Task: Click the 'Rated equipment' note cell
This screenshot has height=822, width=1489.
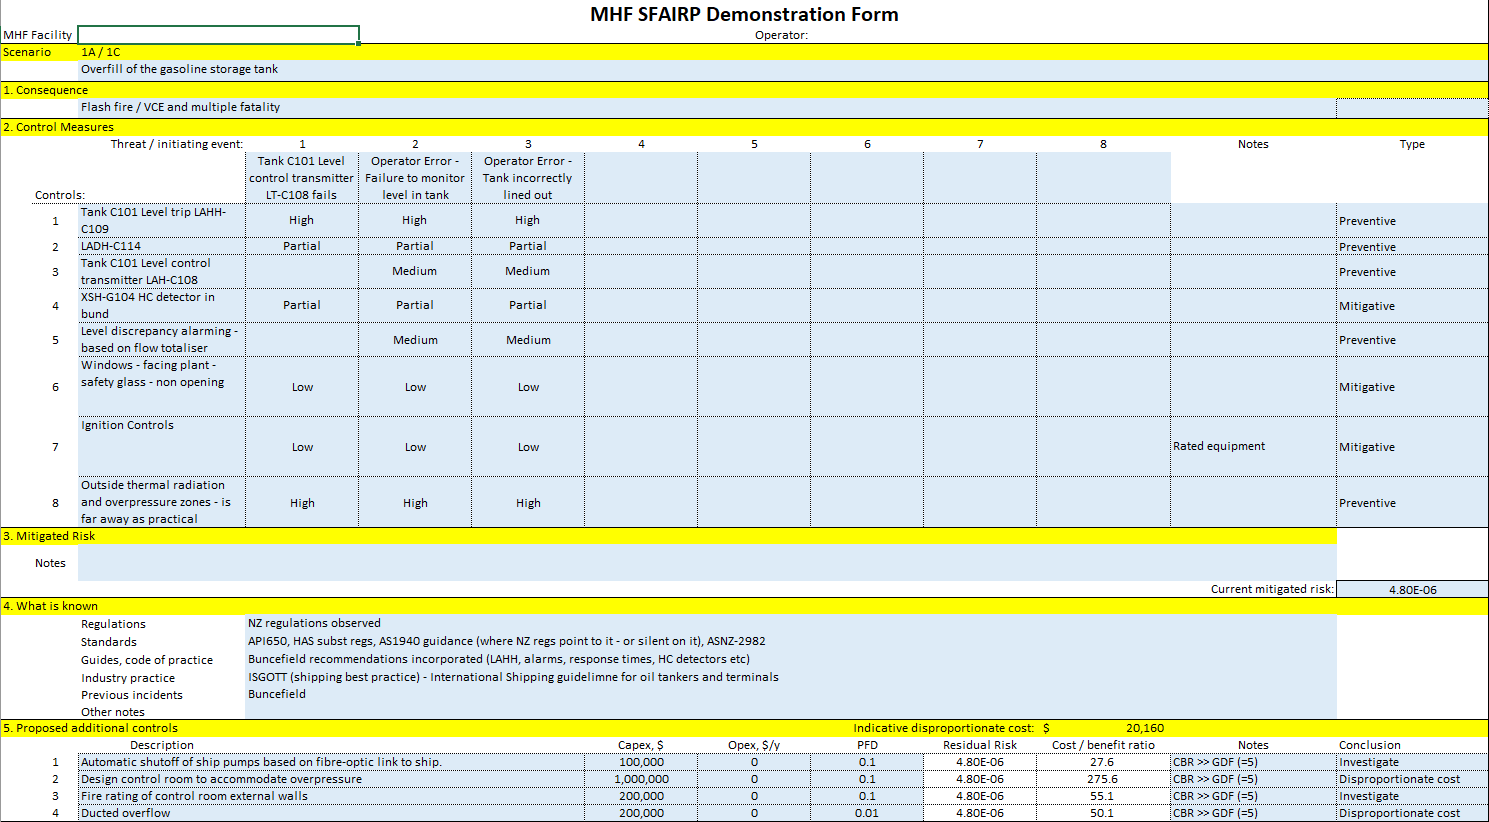Action: [x=1253, y=446]
